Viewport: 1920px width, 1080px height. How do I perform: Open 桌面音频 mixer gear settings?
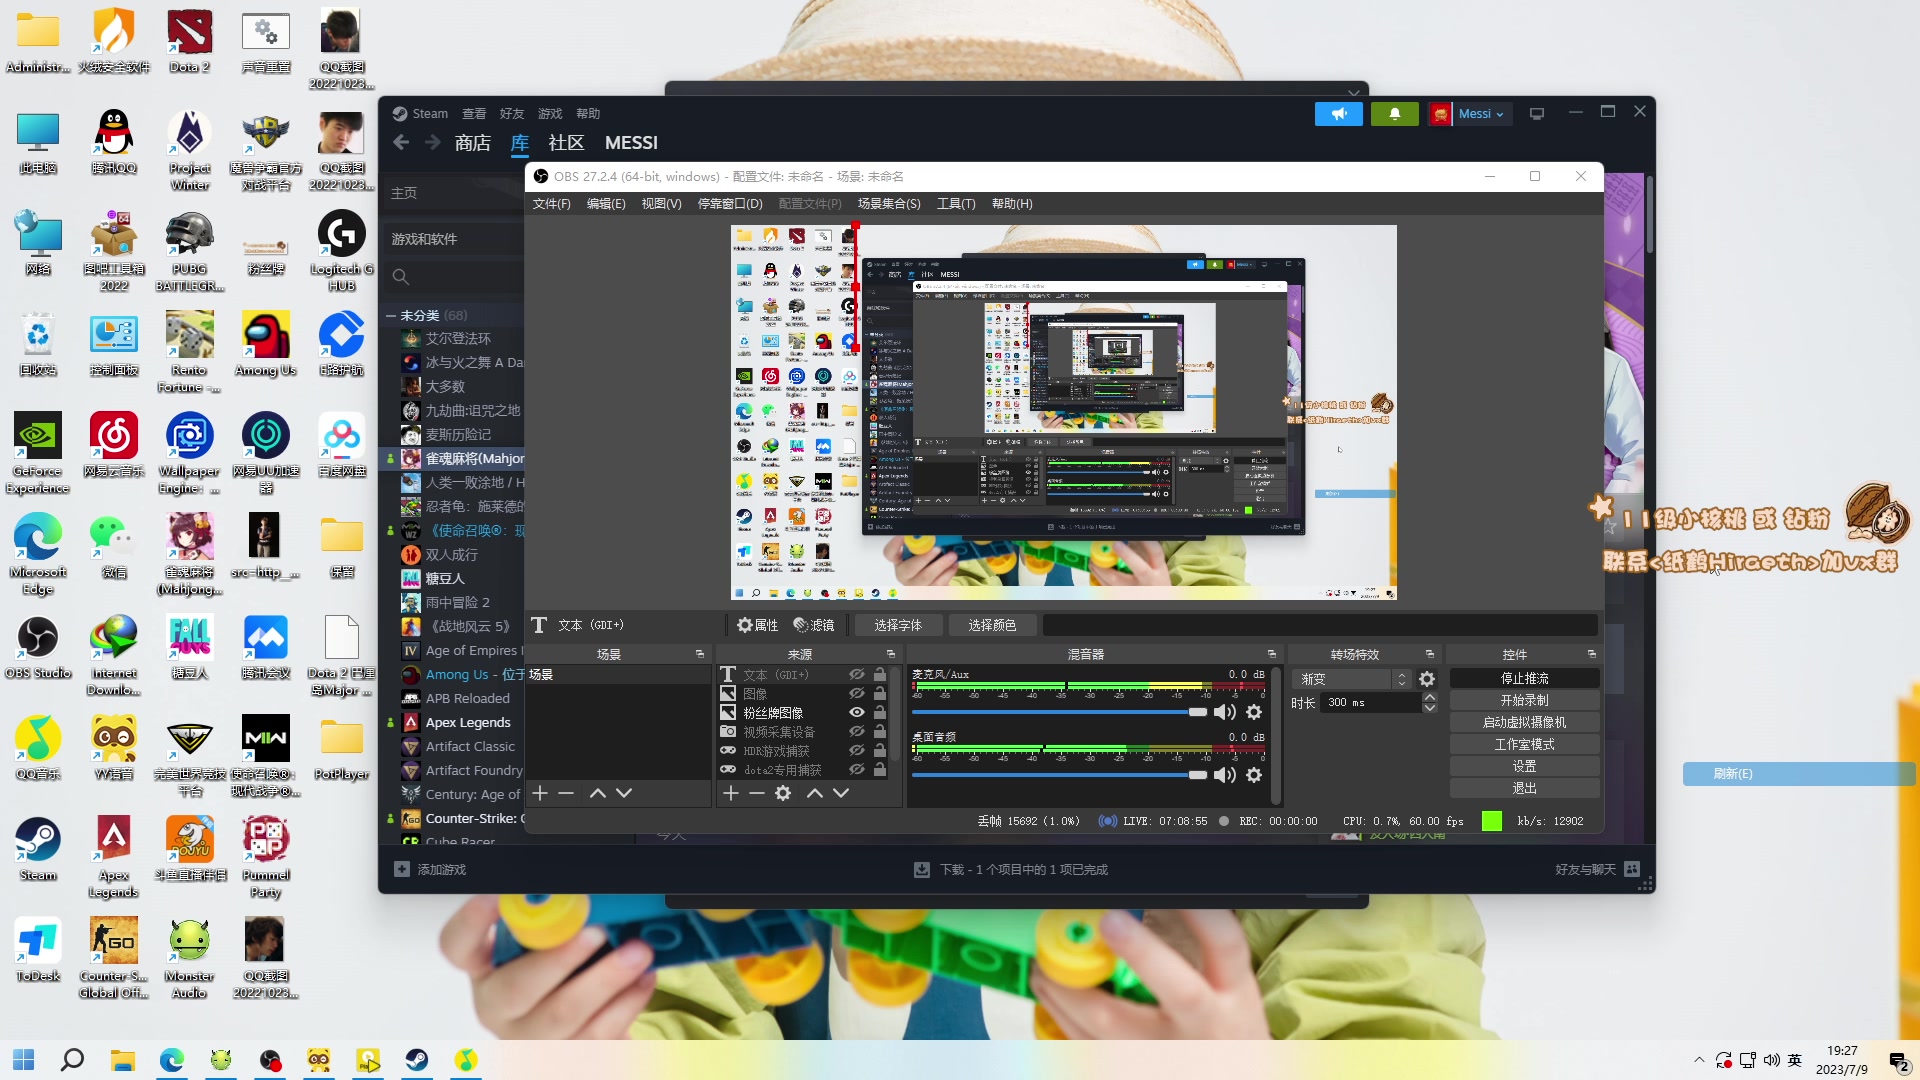click(1254, 775)
